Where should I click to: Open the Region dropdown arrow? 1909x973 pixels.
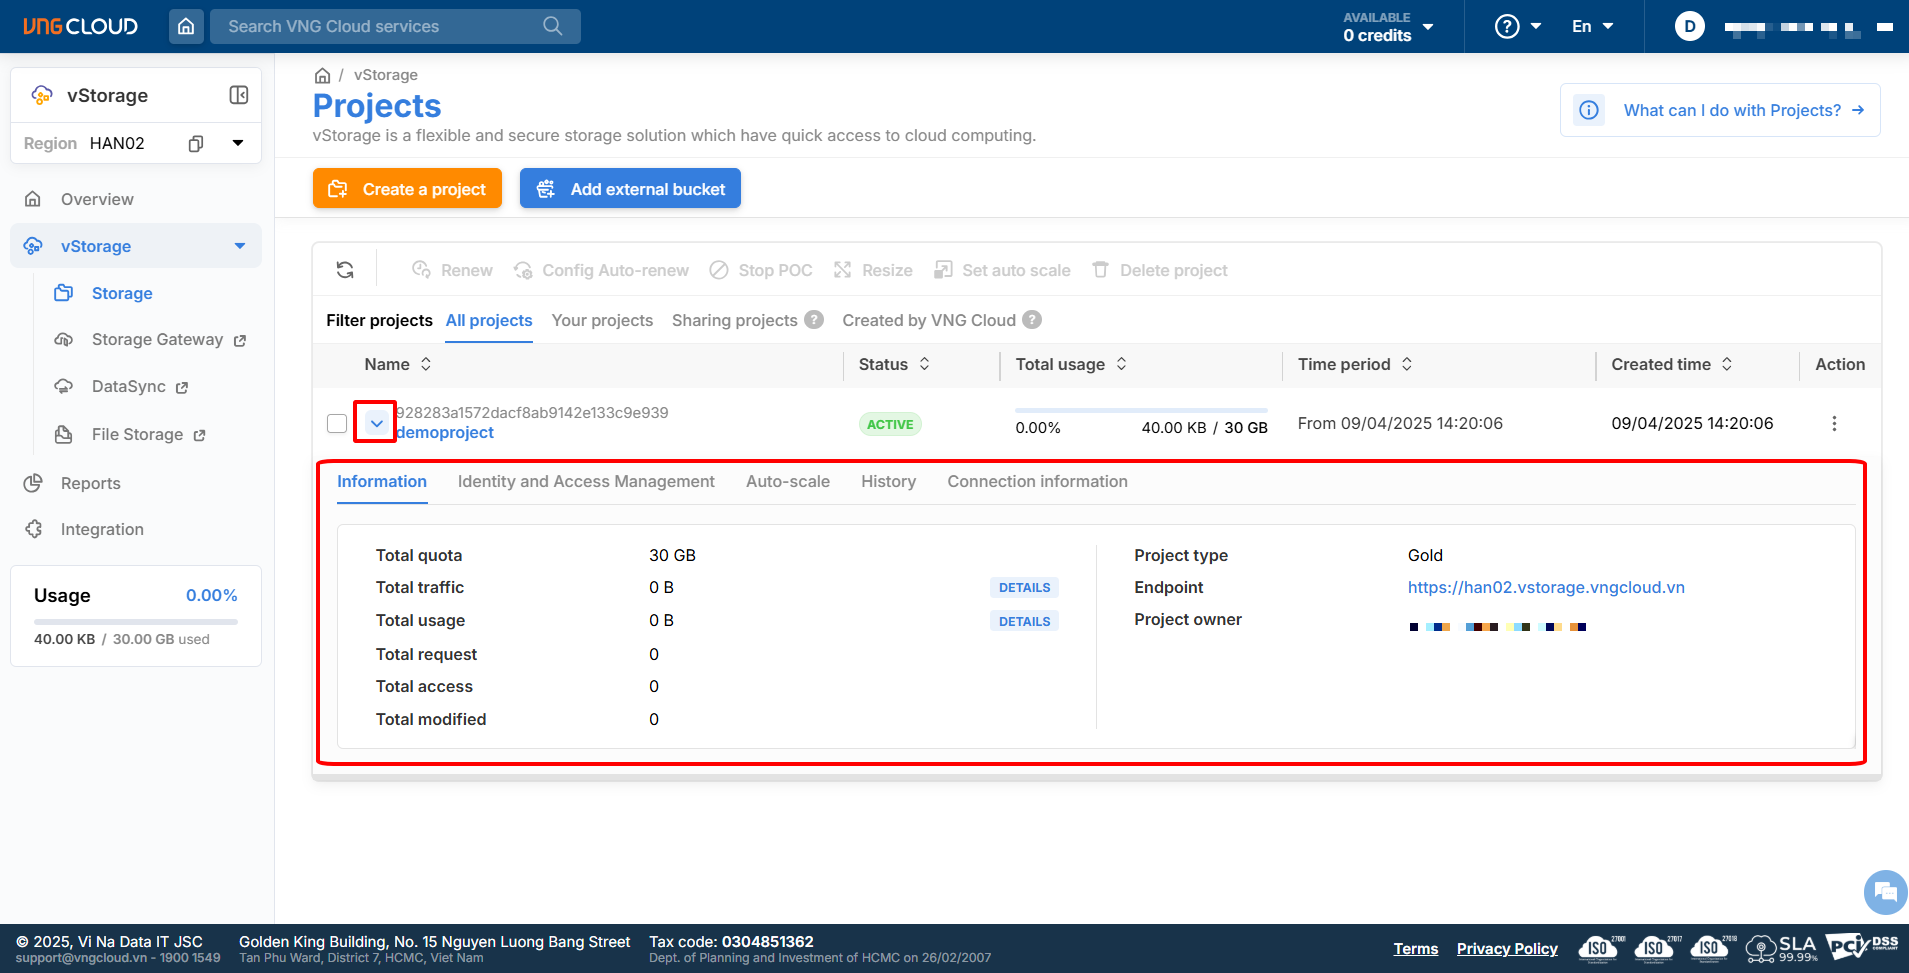coord(238,143)
